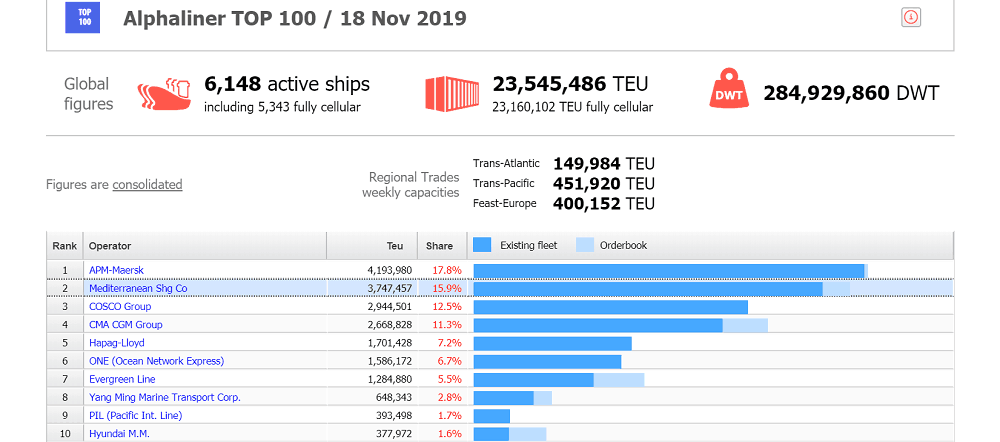Select Mediterranean Shg Co operator

pyautogui.click(x=138, y=288)
